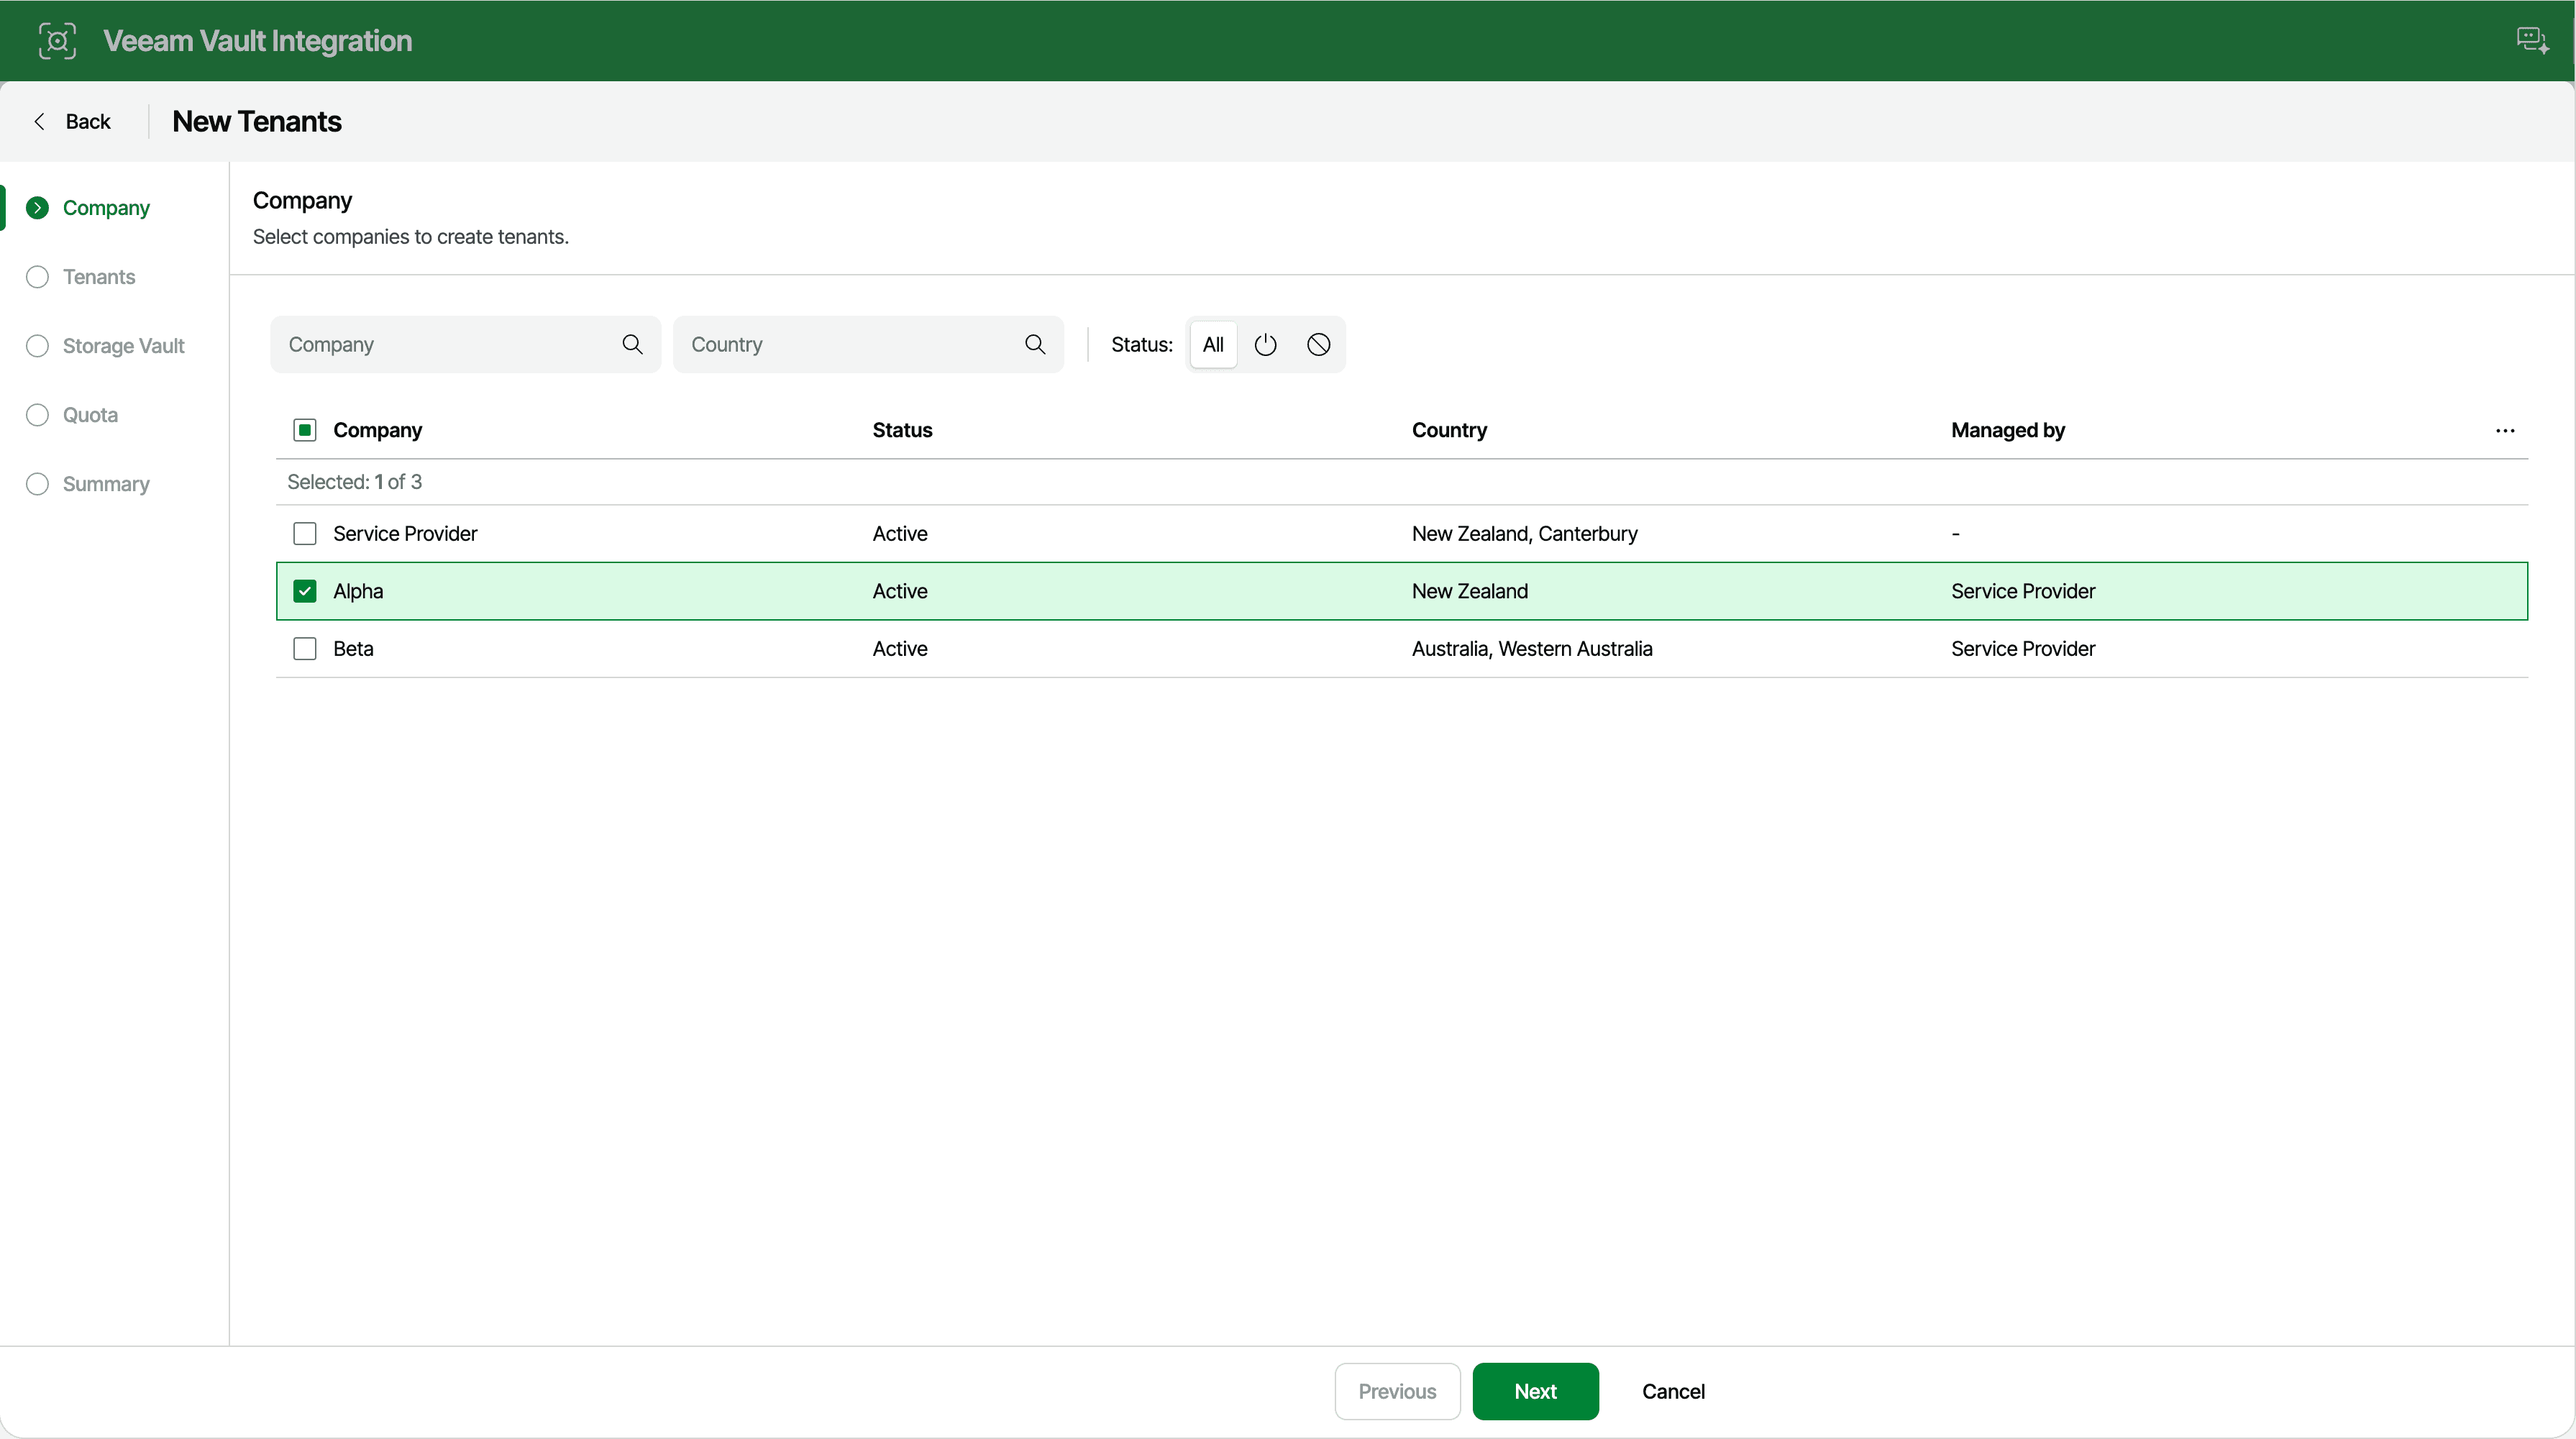Screen dimensions: 2576x1439
Task: Click the Alpha company name
Action: click(358, 591)
